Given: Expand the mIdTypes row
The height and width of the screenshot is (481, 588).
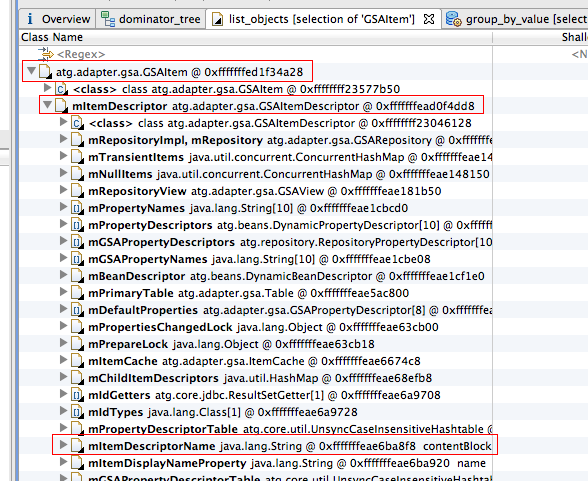Looking at the screenshot, I should click(x=63, y=411).
